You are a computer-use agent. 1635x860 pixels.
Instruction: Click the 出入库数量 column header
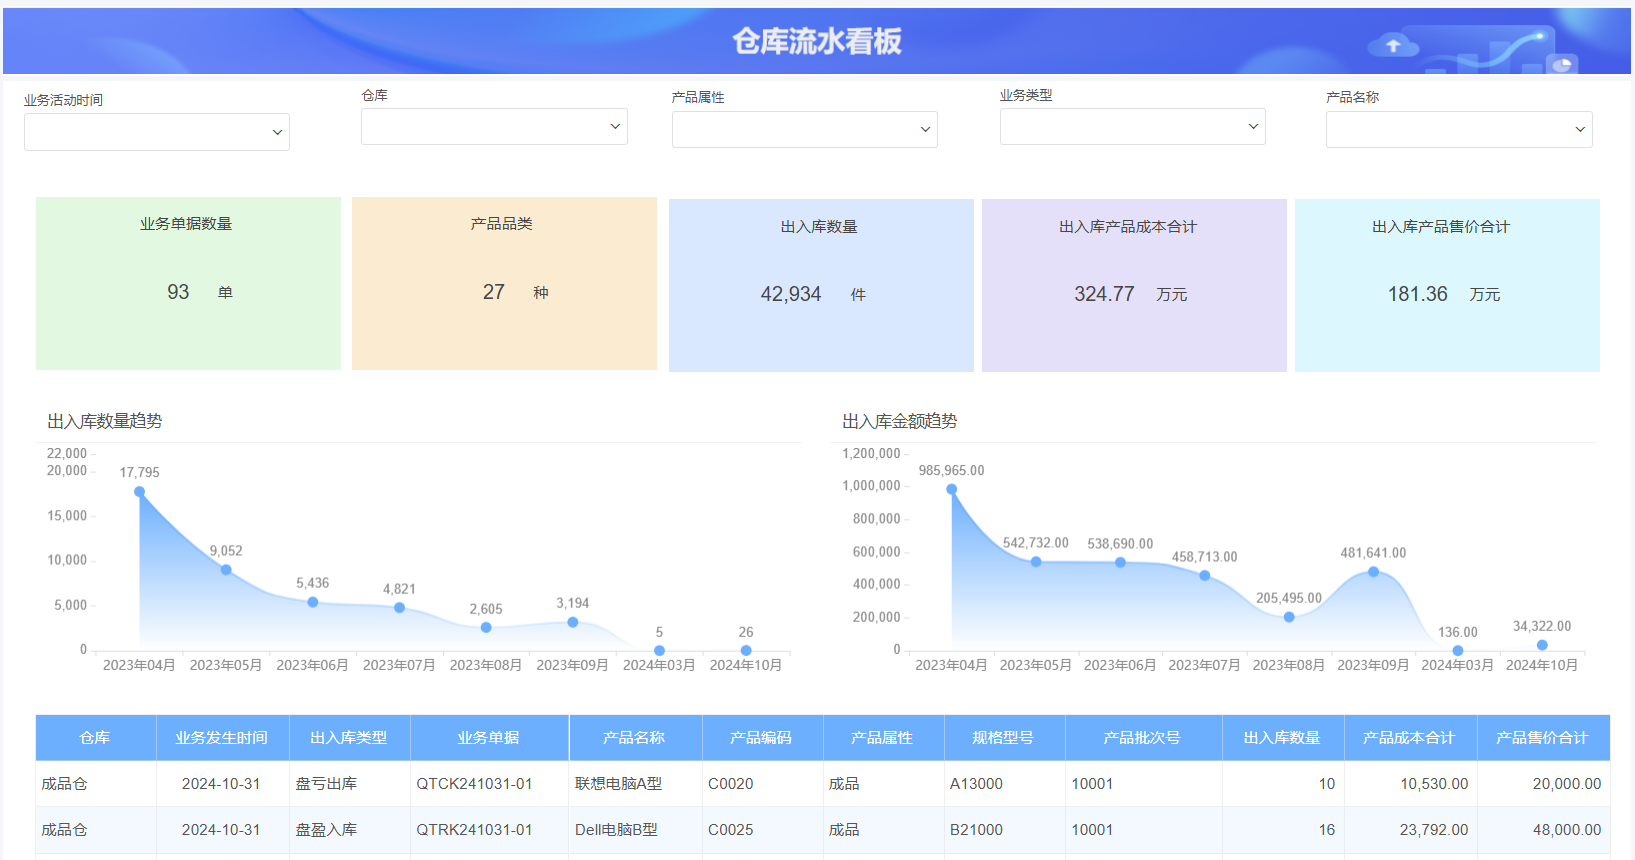coord(1282,738)
